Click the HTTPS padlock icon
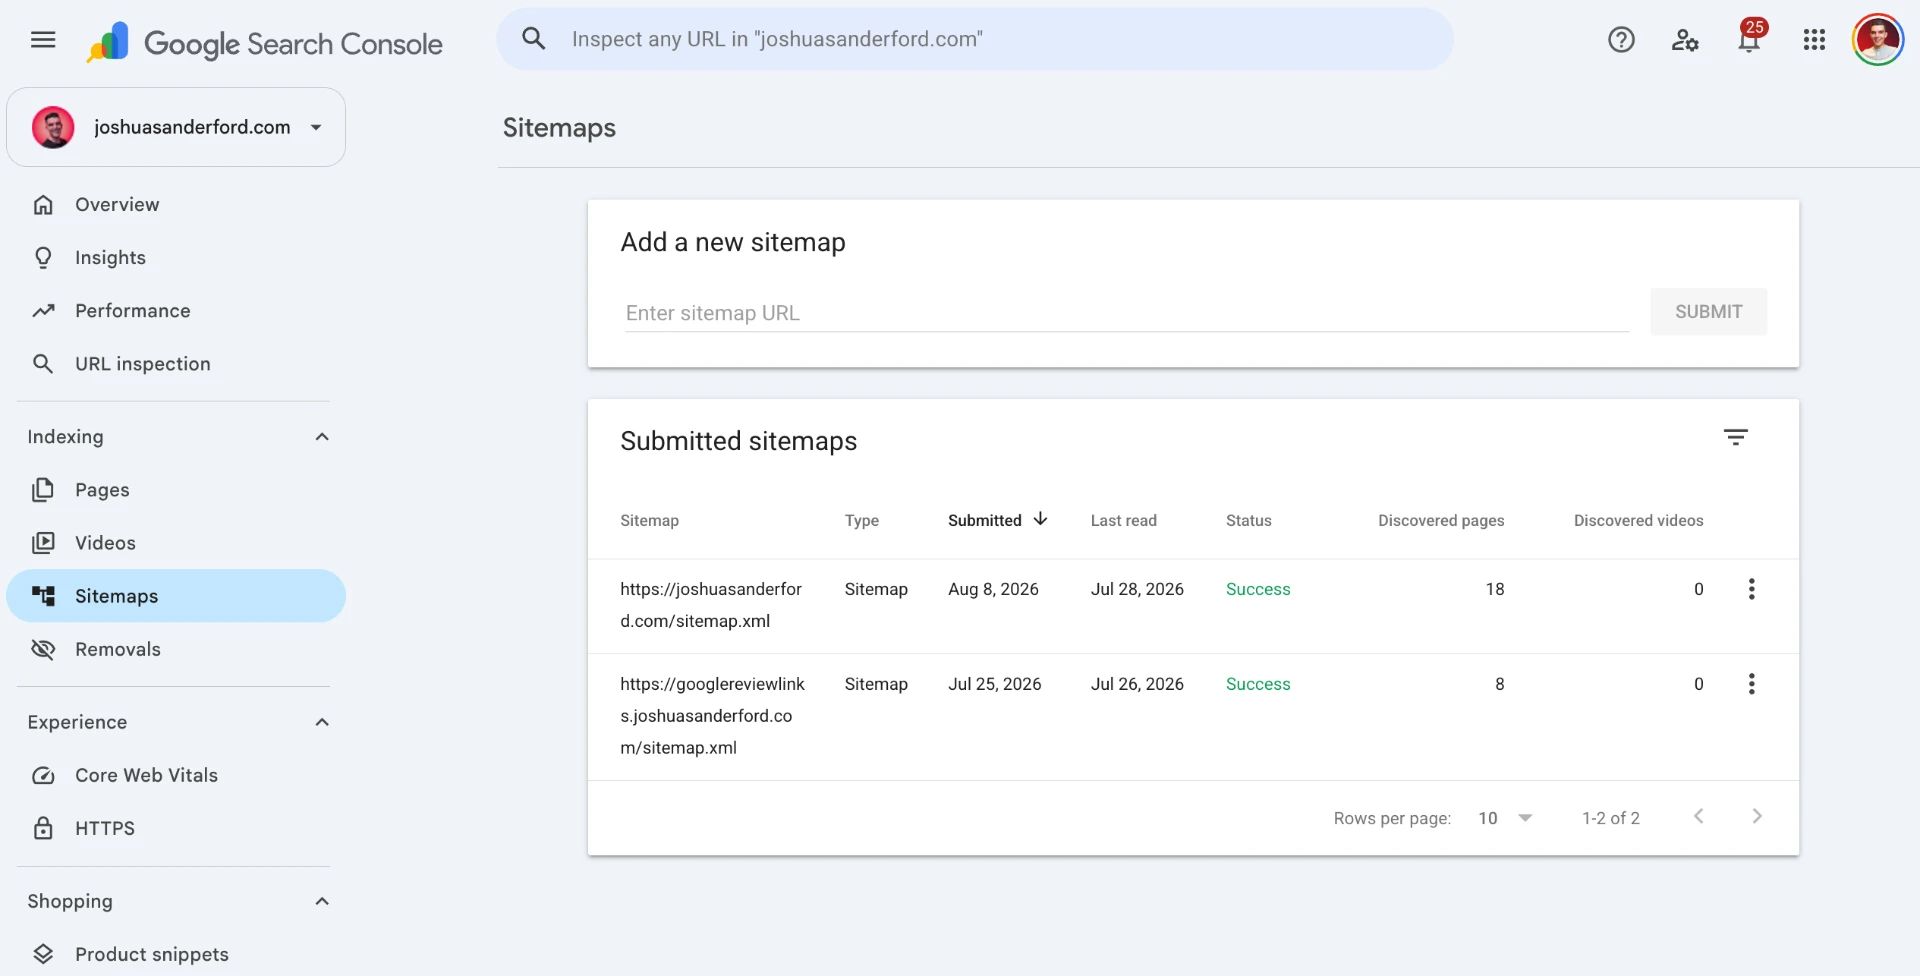The image size is (1920, 976). point(43,828)
